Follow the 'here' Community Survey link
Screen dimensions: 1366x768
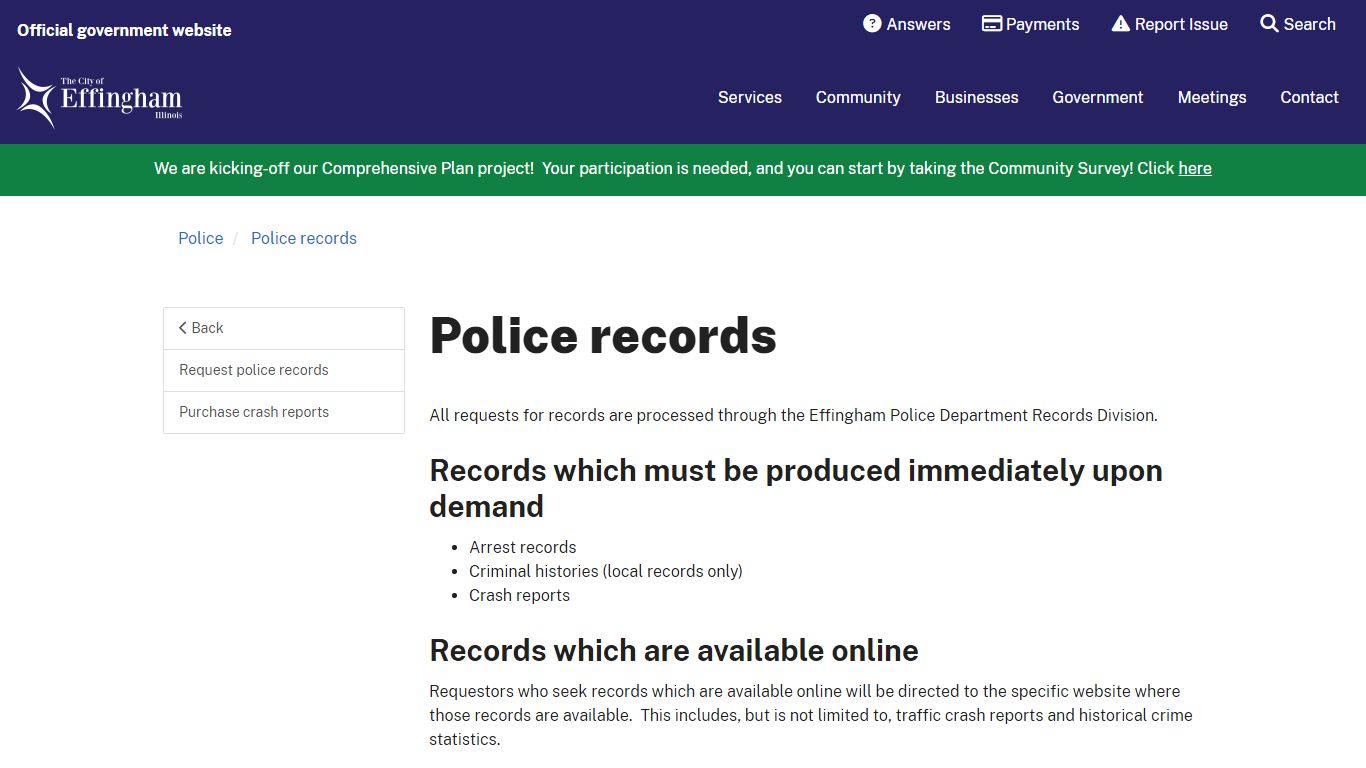1195,168
